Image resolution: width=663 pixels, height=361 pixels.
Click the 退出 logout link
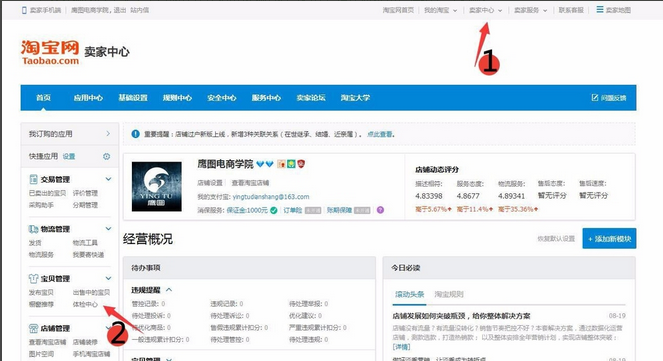click(x=120, y=10)
